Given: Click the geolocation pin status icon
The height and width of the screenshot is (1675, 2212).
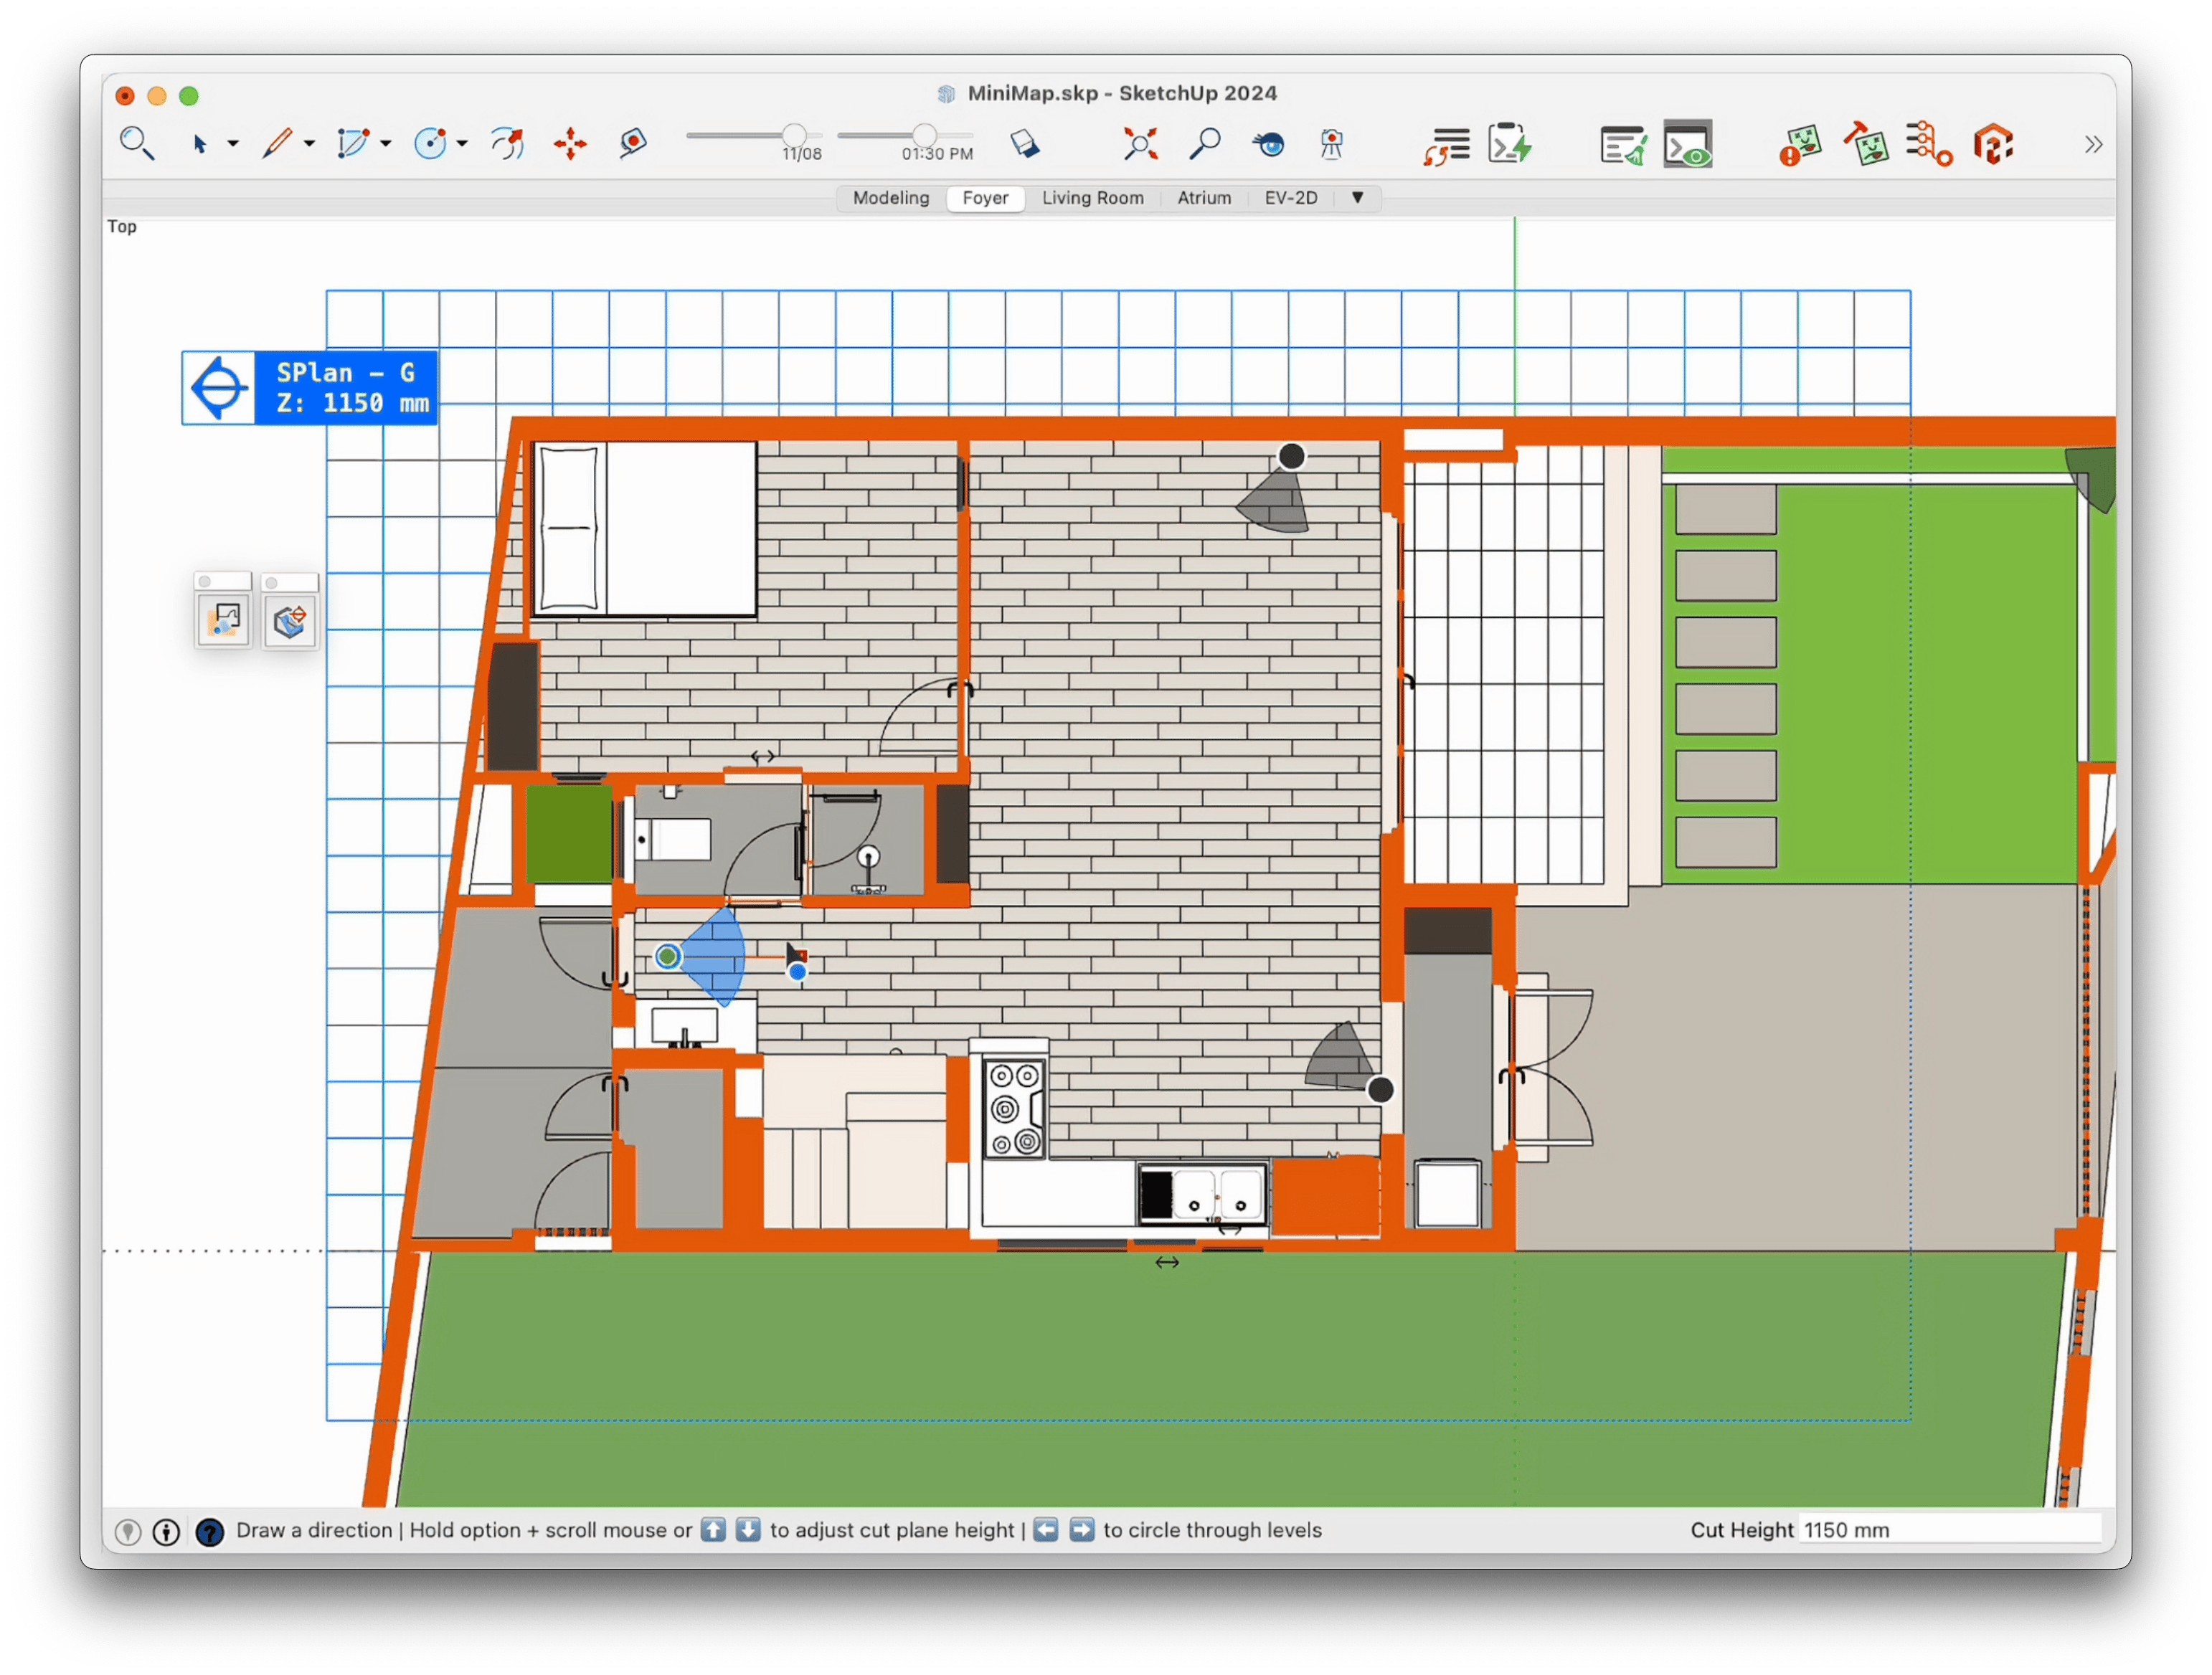Looking at the screenshot, I should [x=128, y=1531].
